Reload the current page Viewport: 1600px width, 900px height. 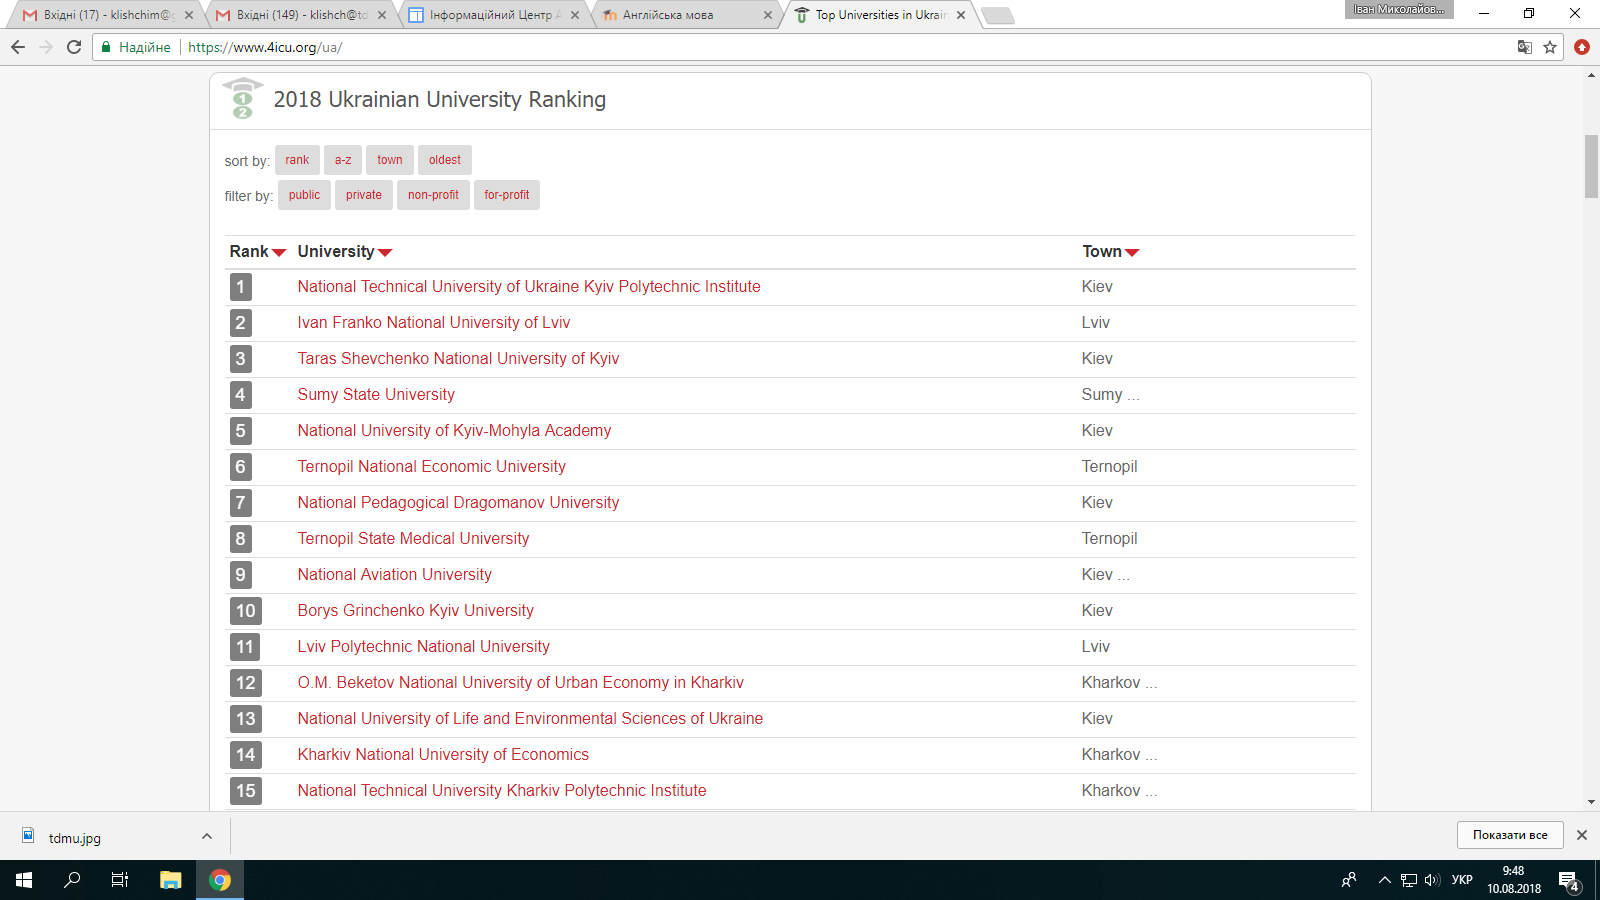pyautogui.click(x=74, y=47)
